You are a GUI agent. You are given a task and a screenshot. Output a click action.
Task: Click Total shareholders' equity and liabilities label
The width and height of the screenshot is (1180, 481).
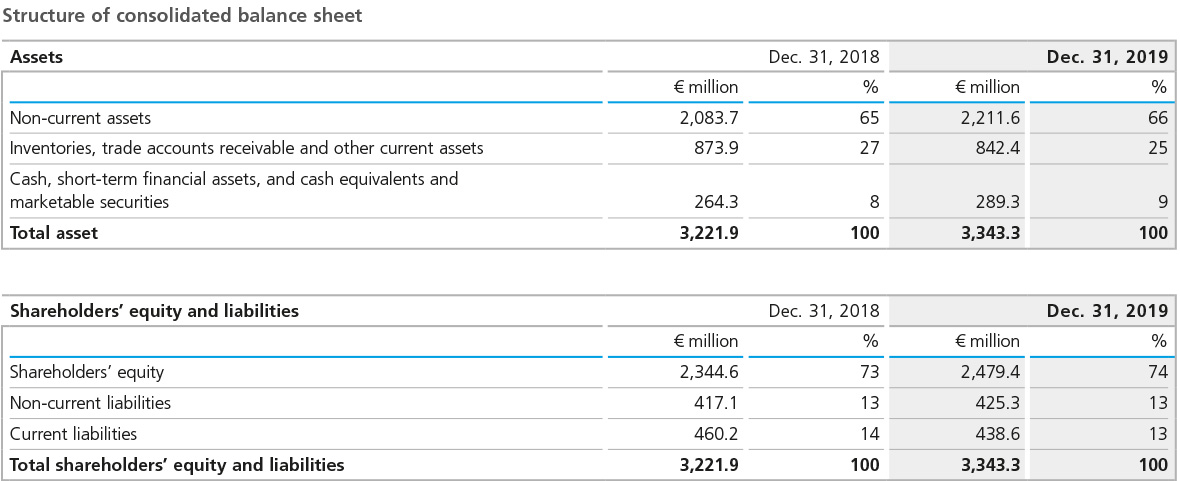tap(177, 464)
